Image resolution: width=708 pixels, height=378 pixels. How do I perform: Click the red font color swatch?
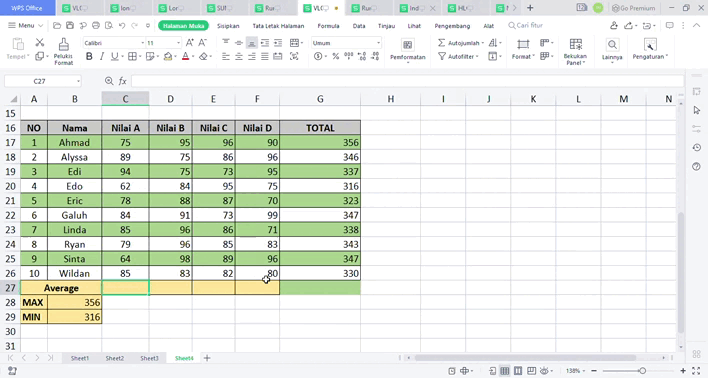point(185,56)
